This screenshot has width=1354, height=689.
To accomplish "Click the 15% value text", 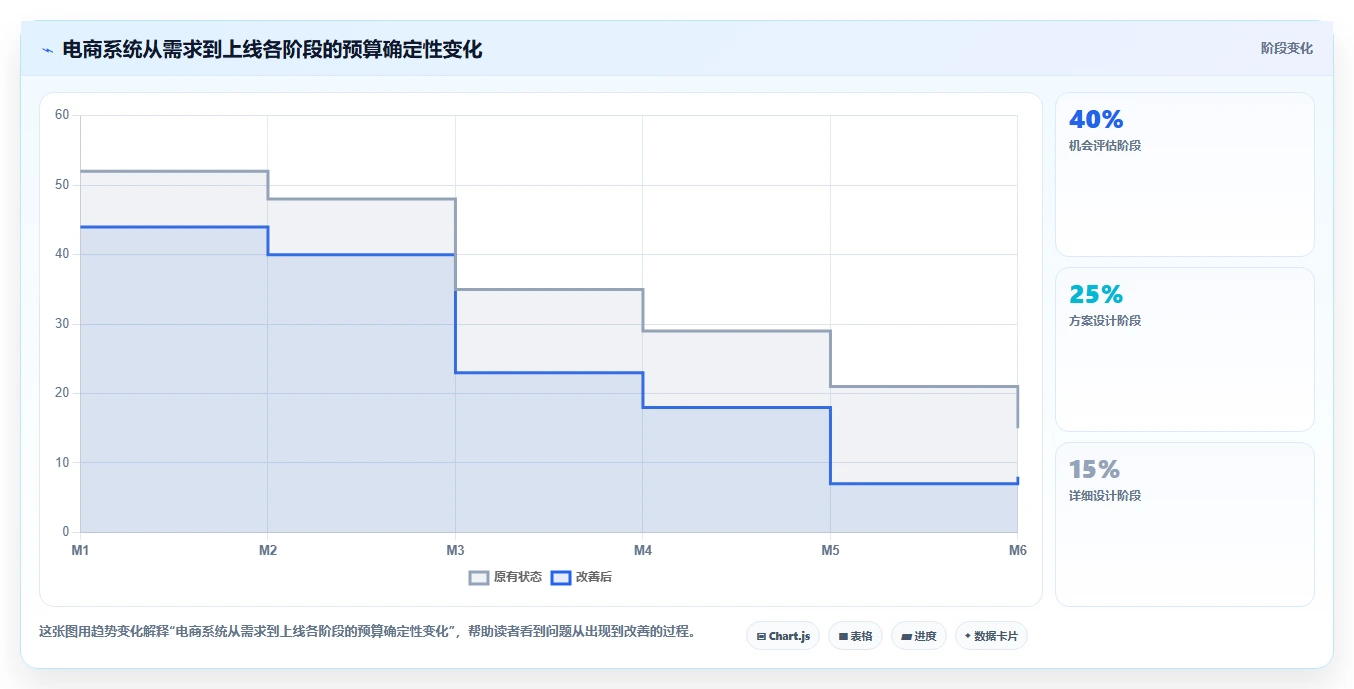I will 1094,470.
